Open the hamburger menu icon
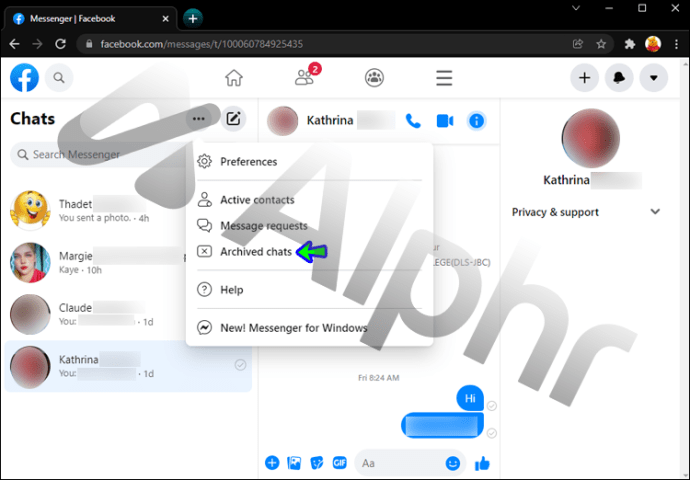This screenshot has width=690, height=480. [x=444, y=78]
